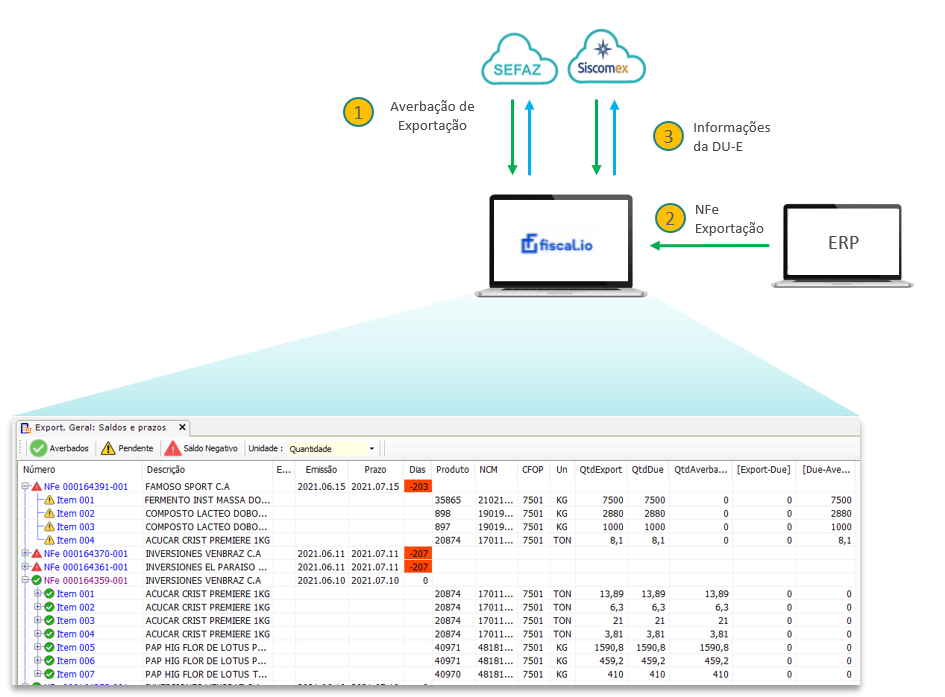Toggle the Pendente filter button
The image size is (945, 697).
point(127,448)
